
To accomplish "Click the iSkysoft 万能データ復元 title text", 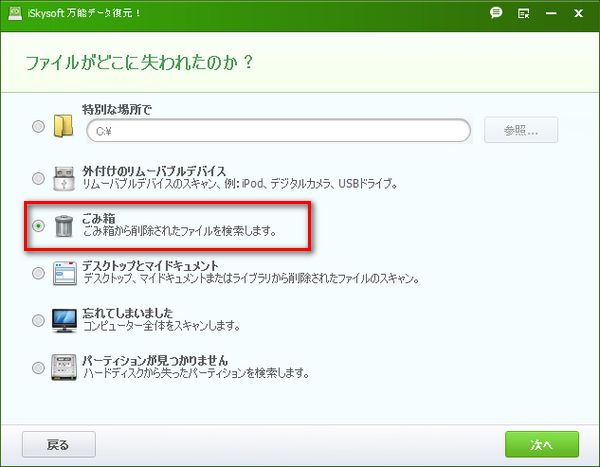I will [x=84, y=13].
